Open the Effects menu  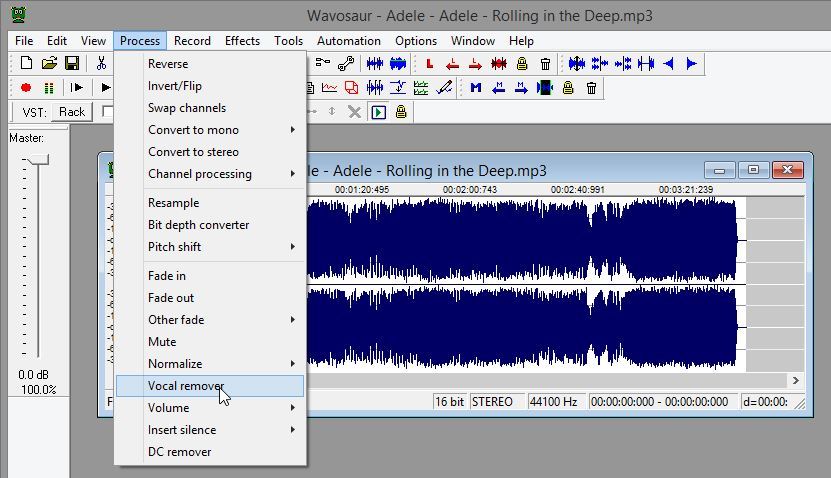pos(242,41)
